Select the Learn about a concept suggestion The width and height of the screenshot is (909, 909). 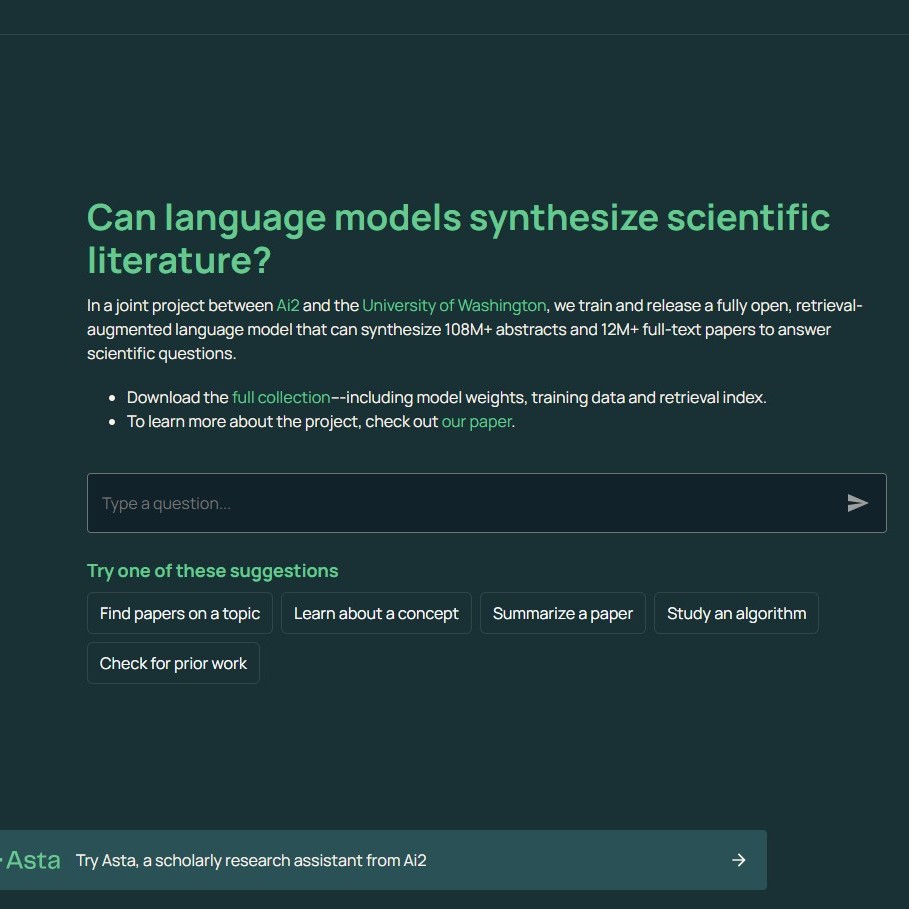[376, 613]
